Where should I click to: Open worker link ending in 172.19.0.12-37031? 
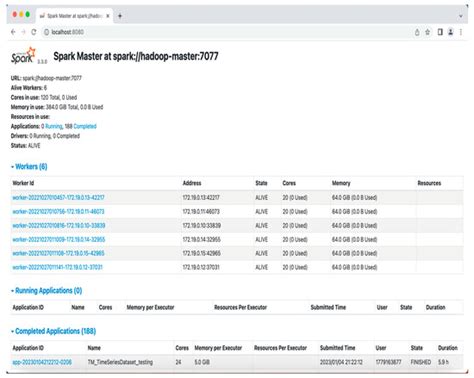[x=57, y=267]
